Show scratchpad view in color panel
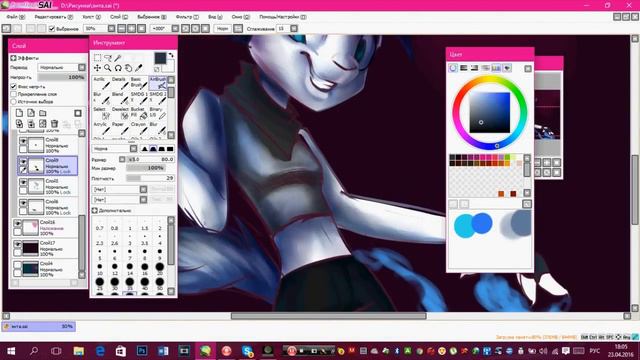Screen dimensions: 640x360 tap(507, 68)
